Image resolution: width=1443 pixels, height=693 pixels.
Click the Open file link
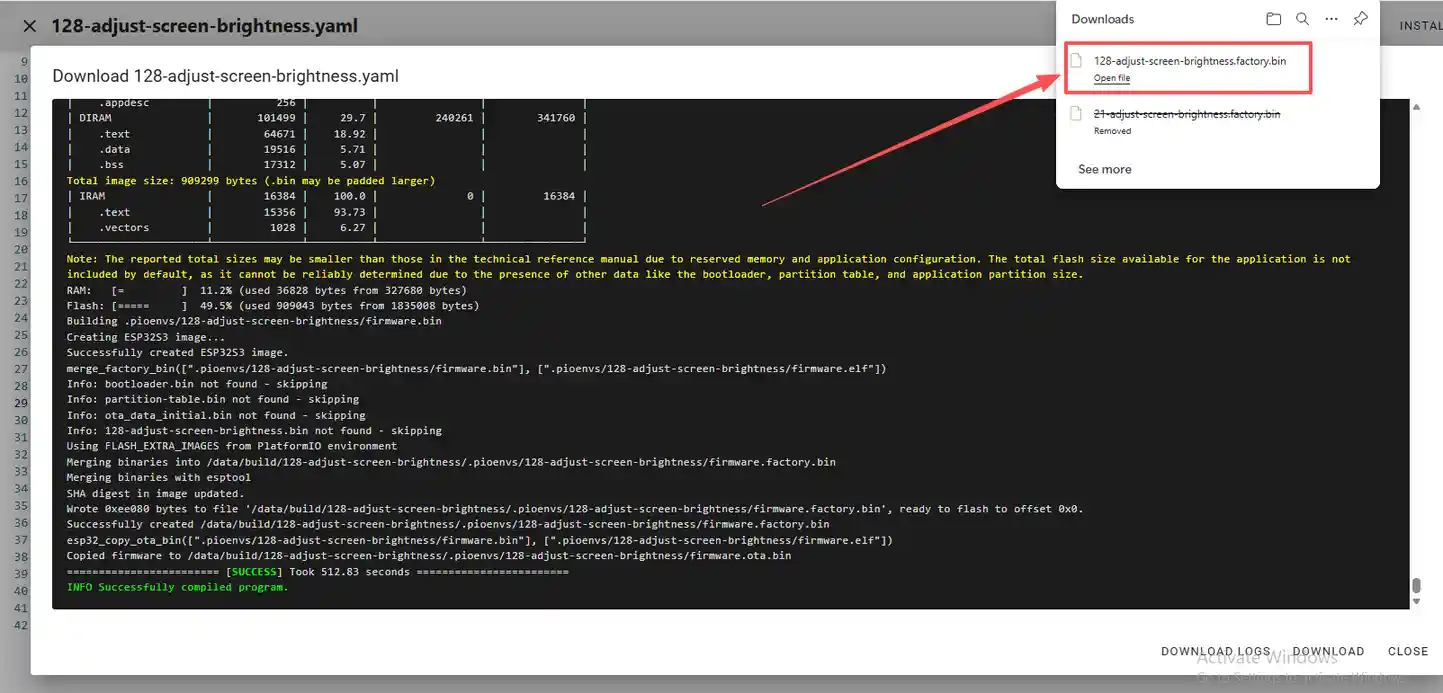coord(1112,78)
